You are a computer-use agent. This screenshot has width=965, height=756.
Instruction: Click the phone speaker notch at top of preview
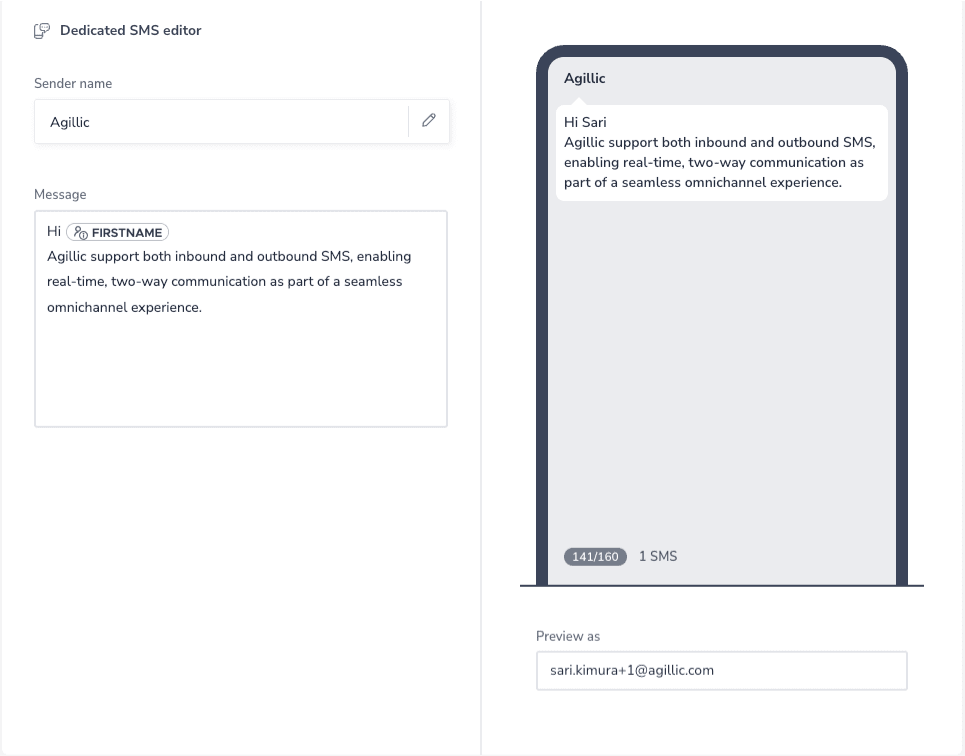722,53
